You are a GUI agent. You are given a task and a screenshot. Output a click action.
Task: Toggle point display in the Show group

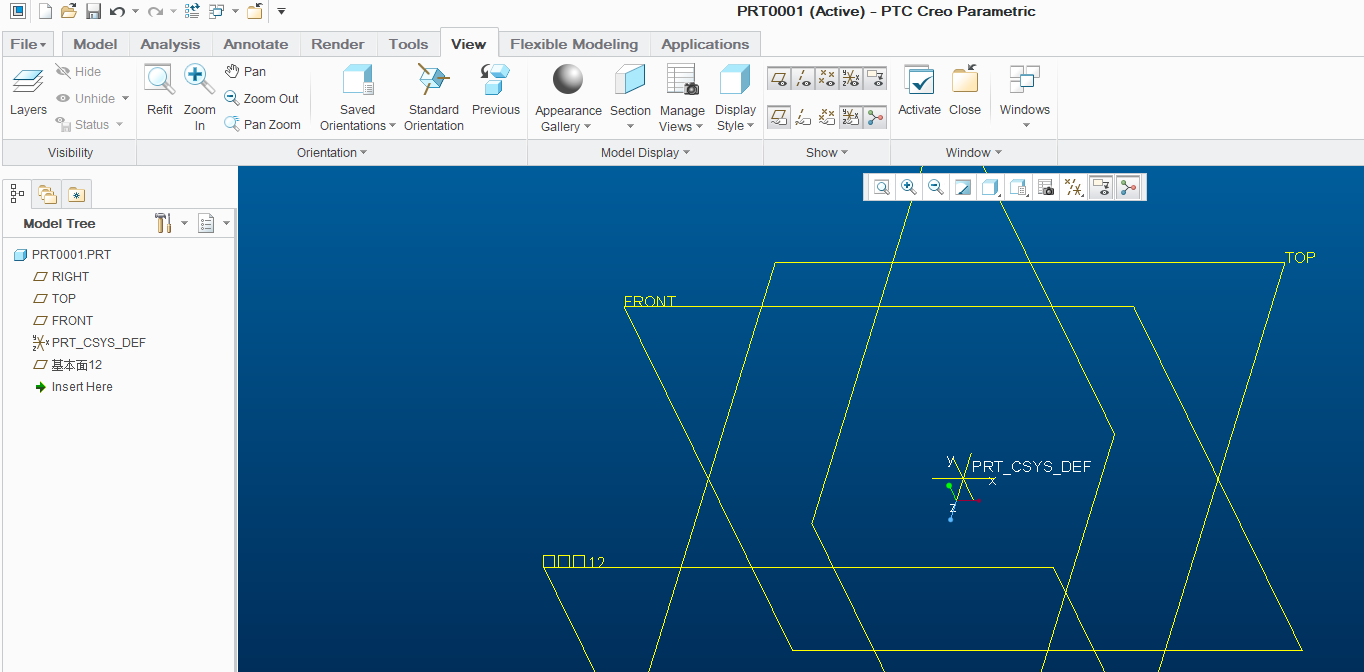[x=827, y=78]
